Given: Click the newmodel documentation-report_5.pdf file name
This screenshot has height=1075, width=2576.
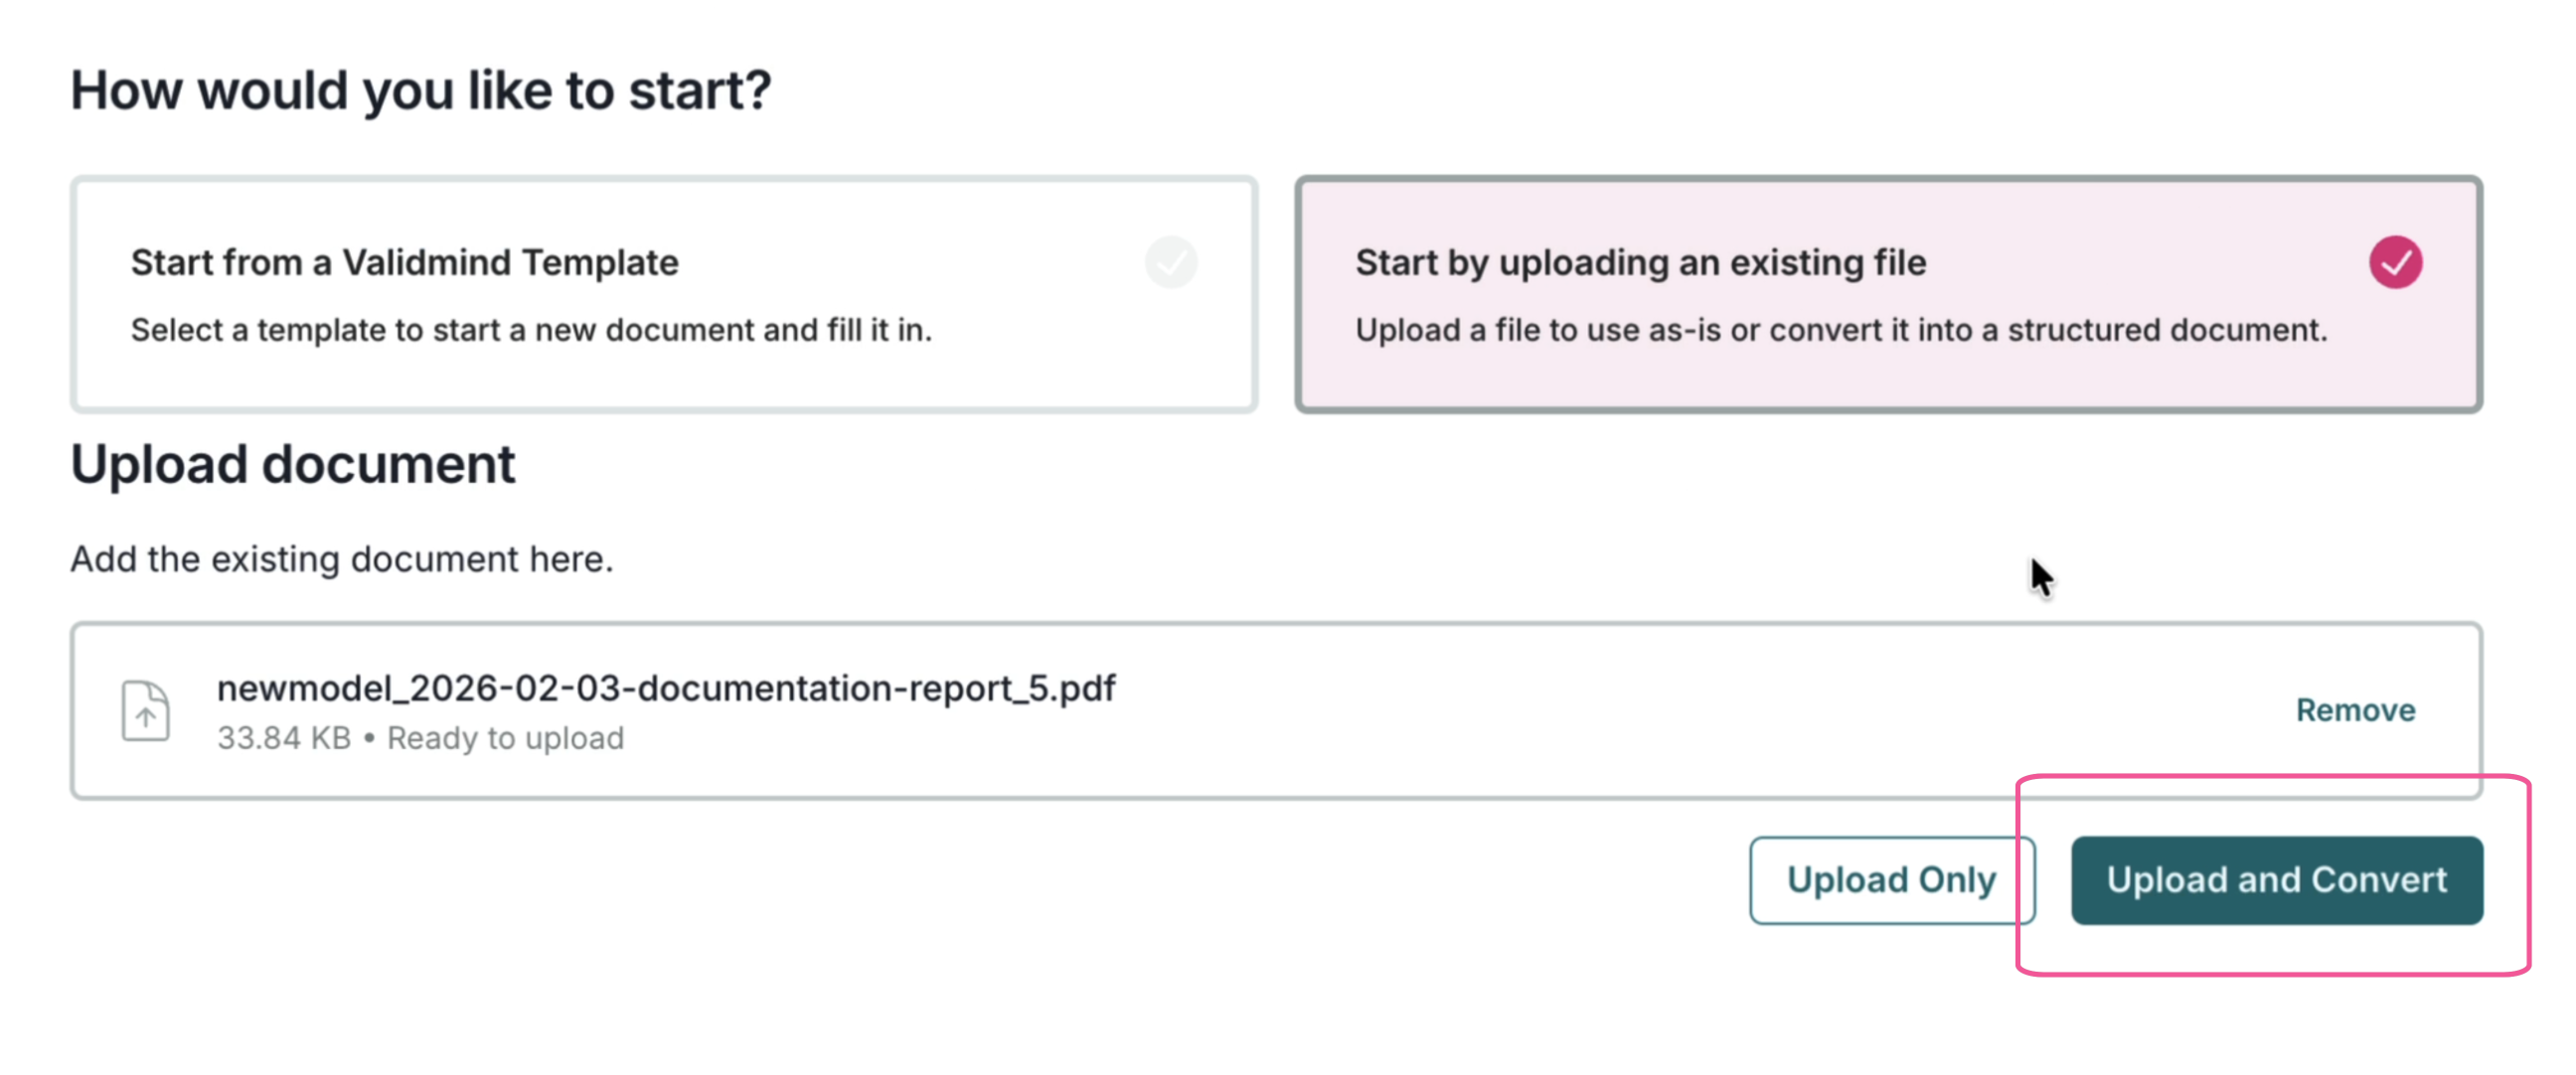Looking at the screenshot, I should (665, 688).
